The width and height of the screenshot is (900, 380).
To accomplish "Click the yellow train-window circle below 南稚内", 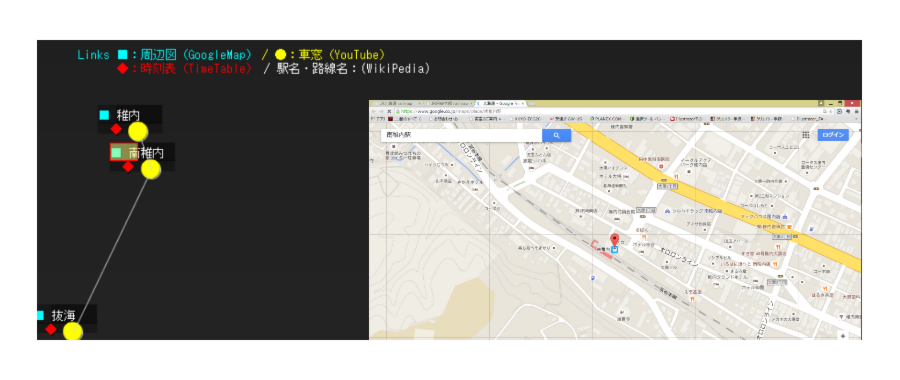I will point(150,169).
